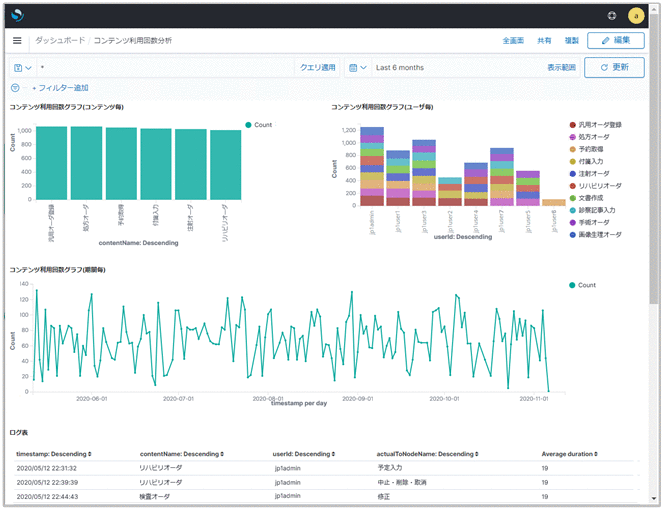Sort the log table by timestamp column
Image resolution: width=663 pixels, height=509 pixels.
click(x=53, y=454)
